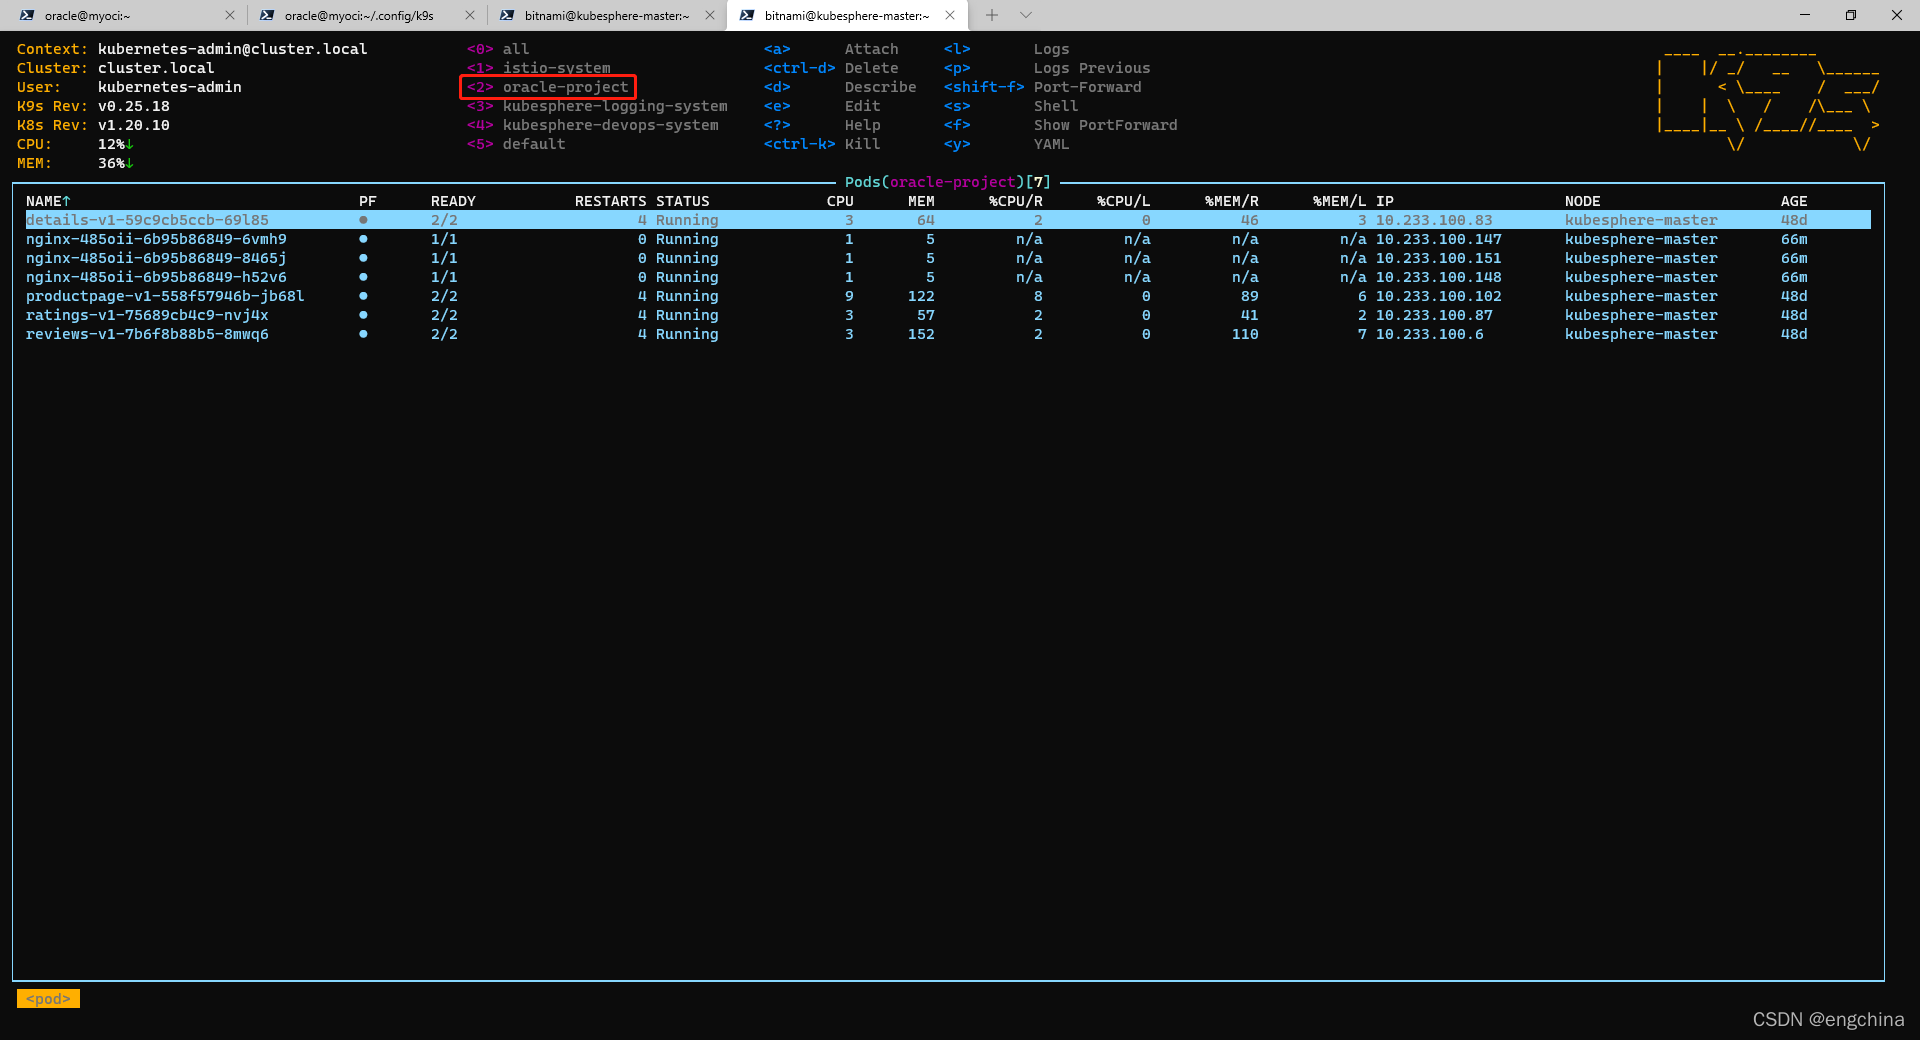
Task: Click IP 10.233.100.102
Action: pos(1438,296)
